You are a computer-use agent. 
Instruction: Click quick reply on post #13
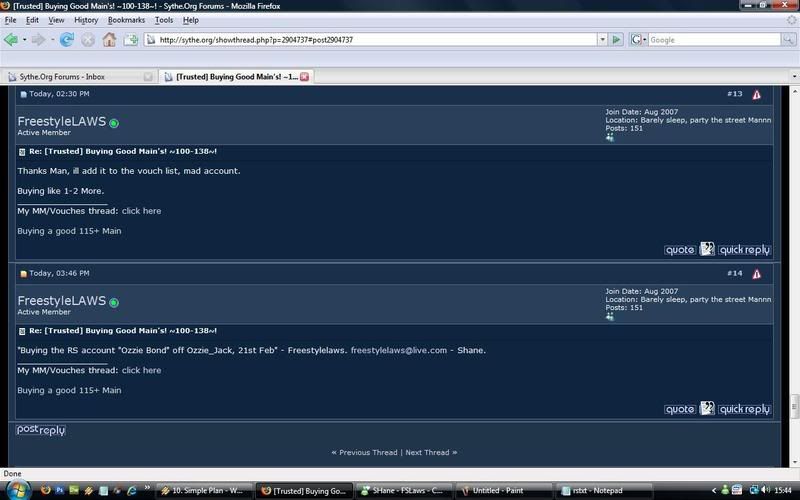pyautogui.click(x=744, y=249)
